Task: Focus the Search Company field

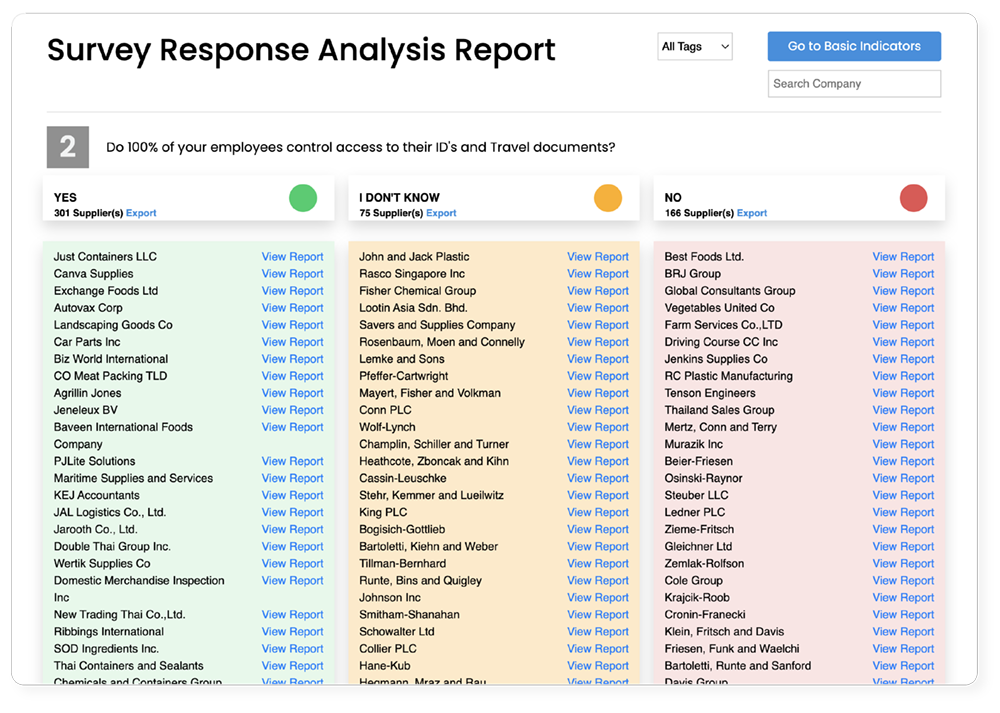Action: coord(854,84)
